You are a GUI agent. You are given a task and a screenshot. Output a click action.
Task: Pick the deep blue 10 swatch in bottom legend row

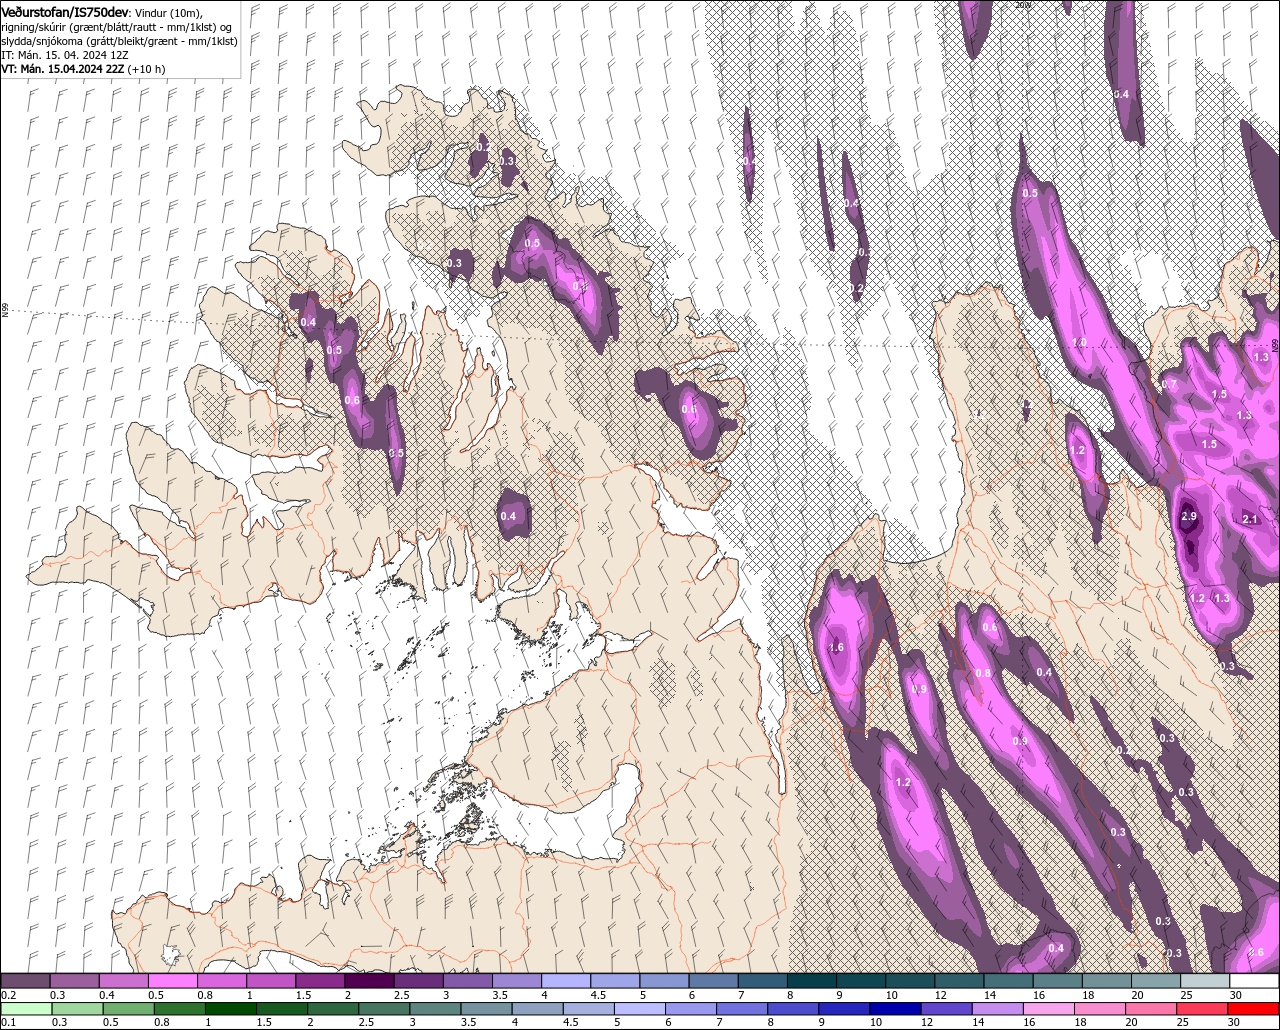point(895,1009)
